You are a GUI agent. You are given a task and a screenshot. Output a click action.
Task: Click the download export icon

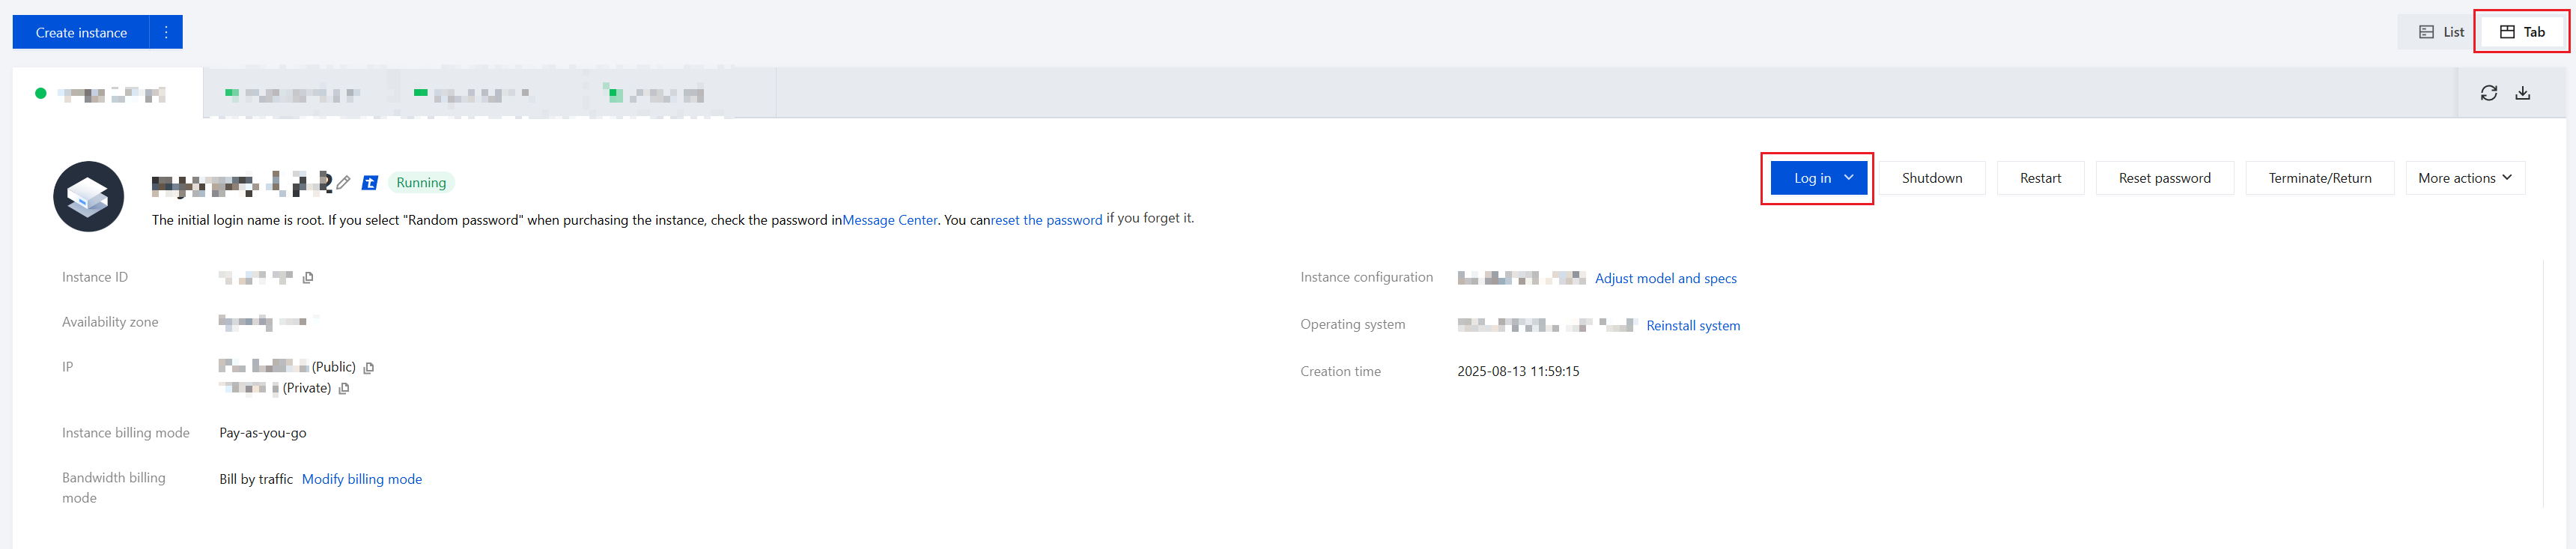[x=2522, y=93]
